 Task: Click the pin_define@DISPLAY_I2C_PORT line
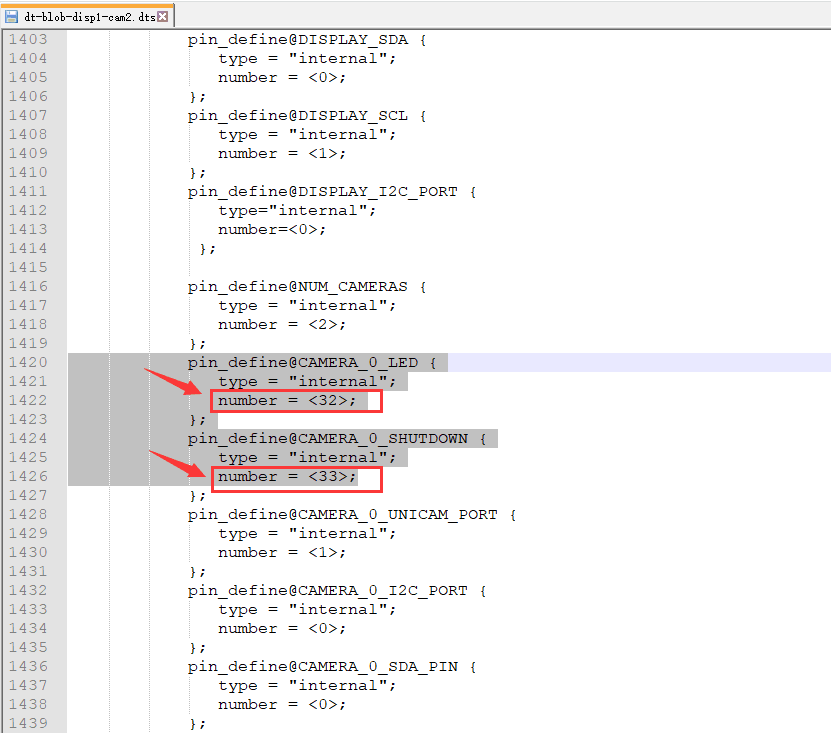tap(332, 191)
